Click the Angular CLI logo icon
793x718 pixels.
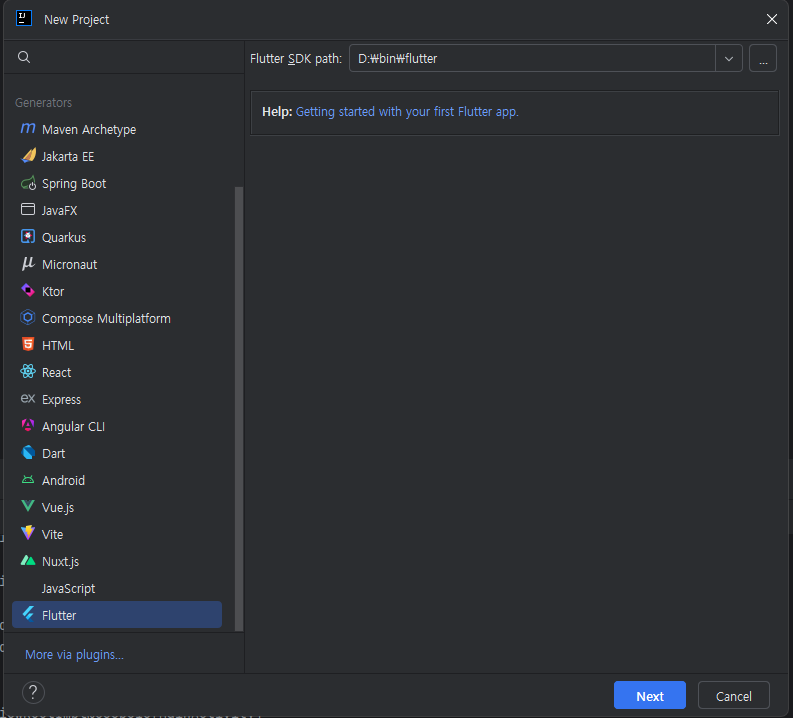tap(28, 425)
